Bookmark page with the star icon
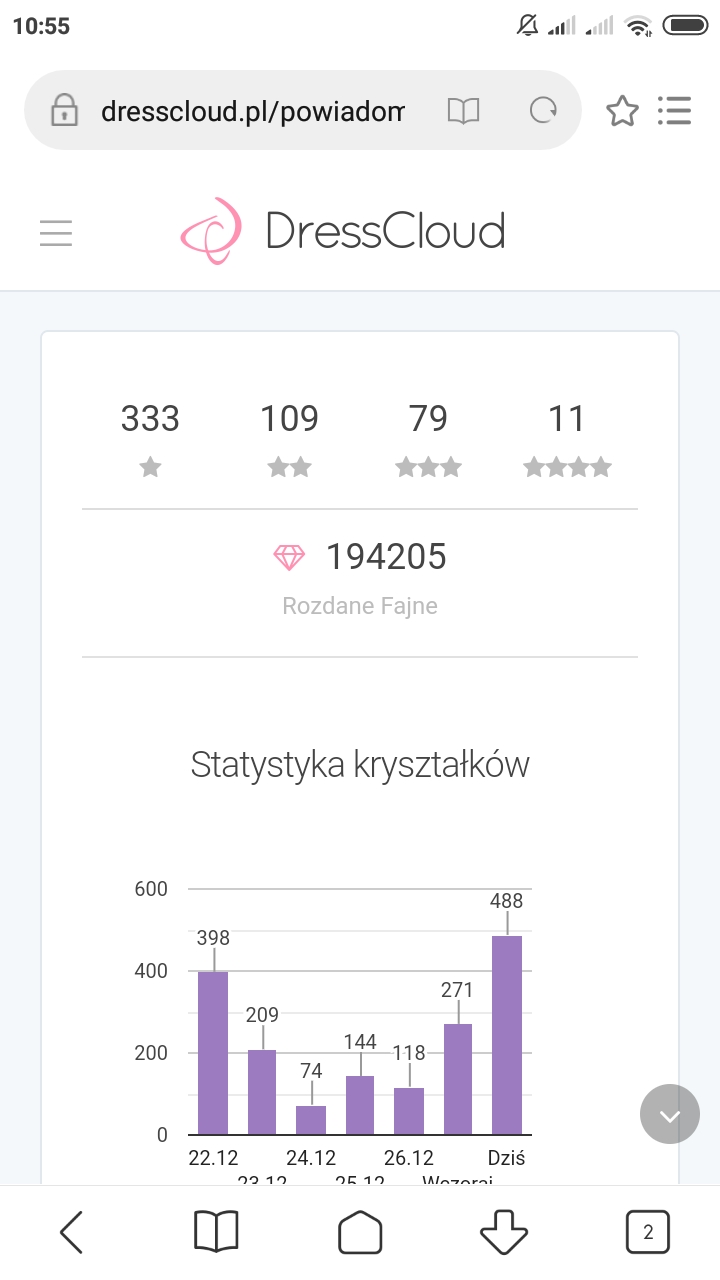 tap(622, 111)
